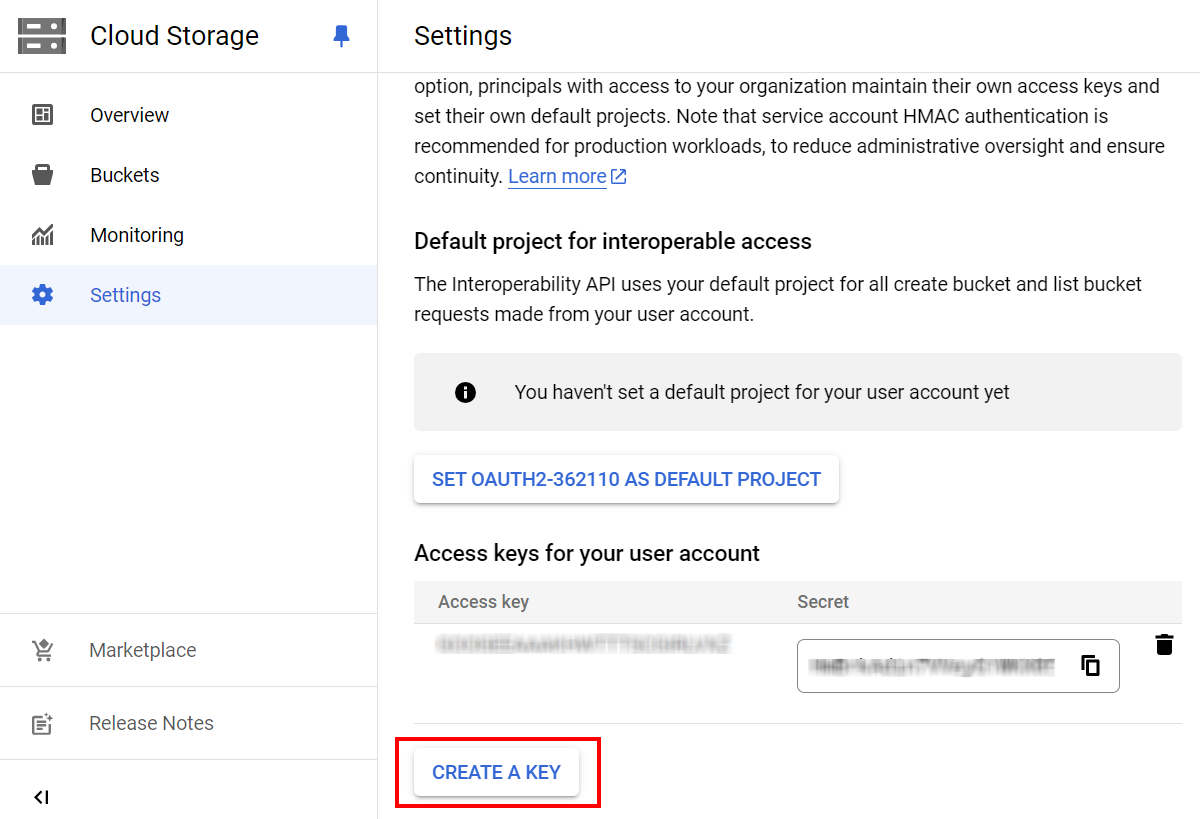Follow the Learn more link

click(x=557, y=177)
